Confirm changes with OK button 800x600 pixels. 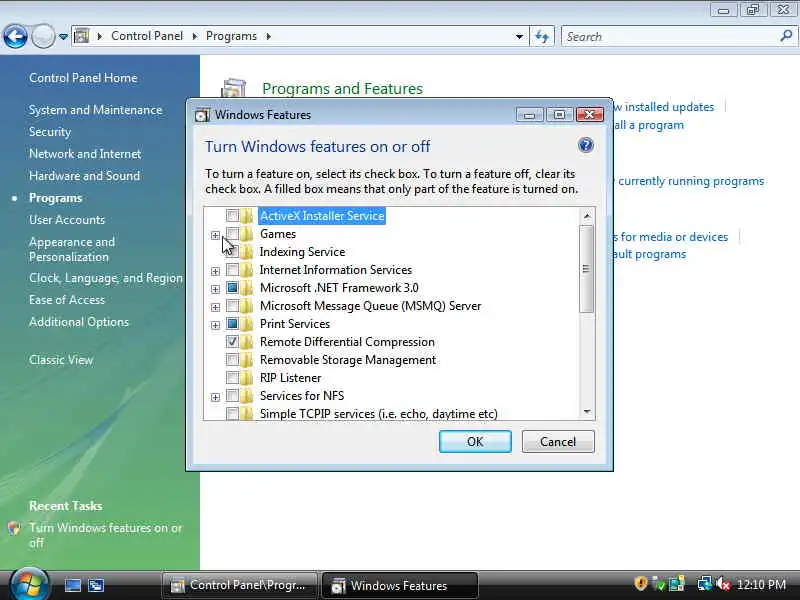[475, 441]
